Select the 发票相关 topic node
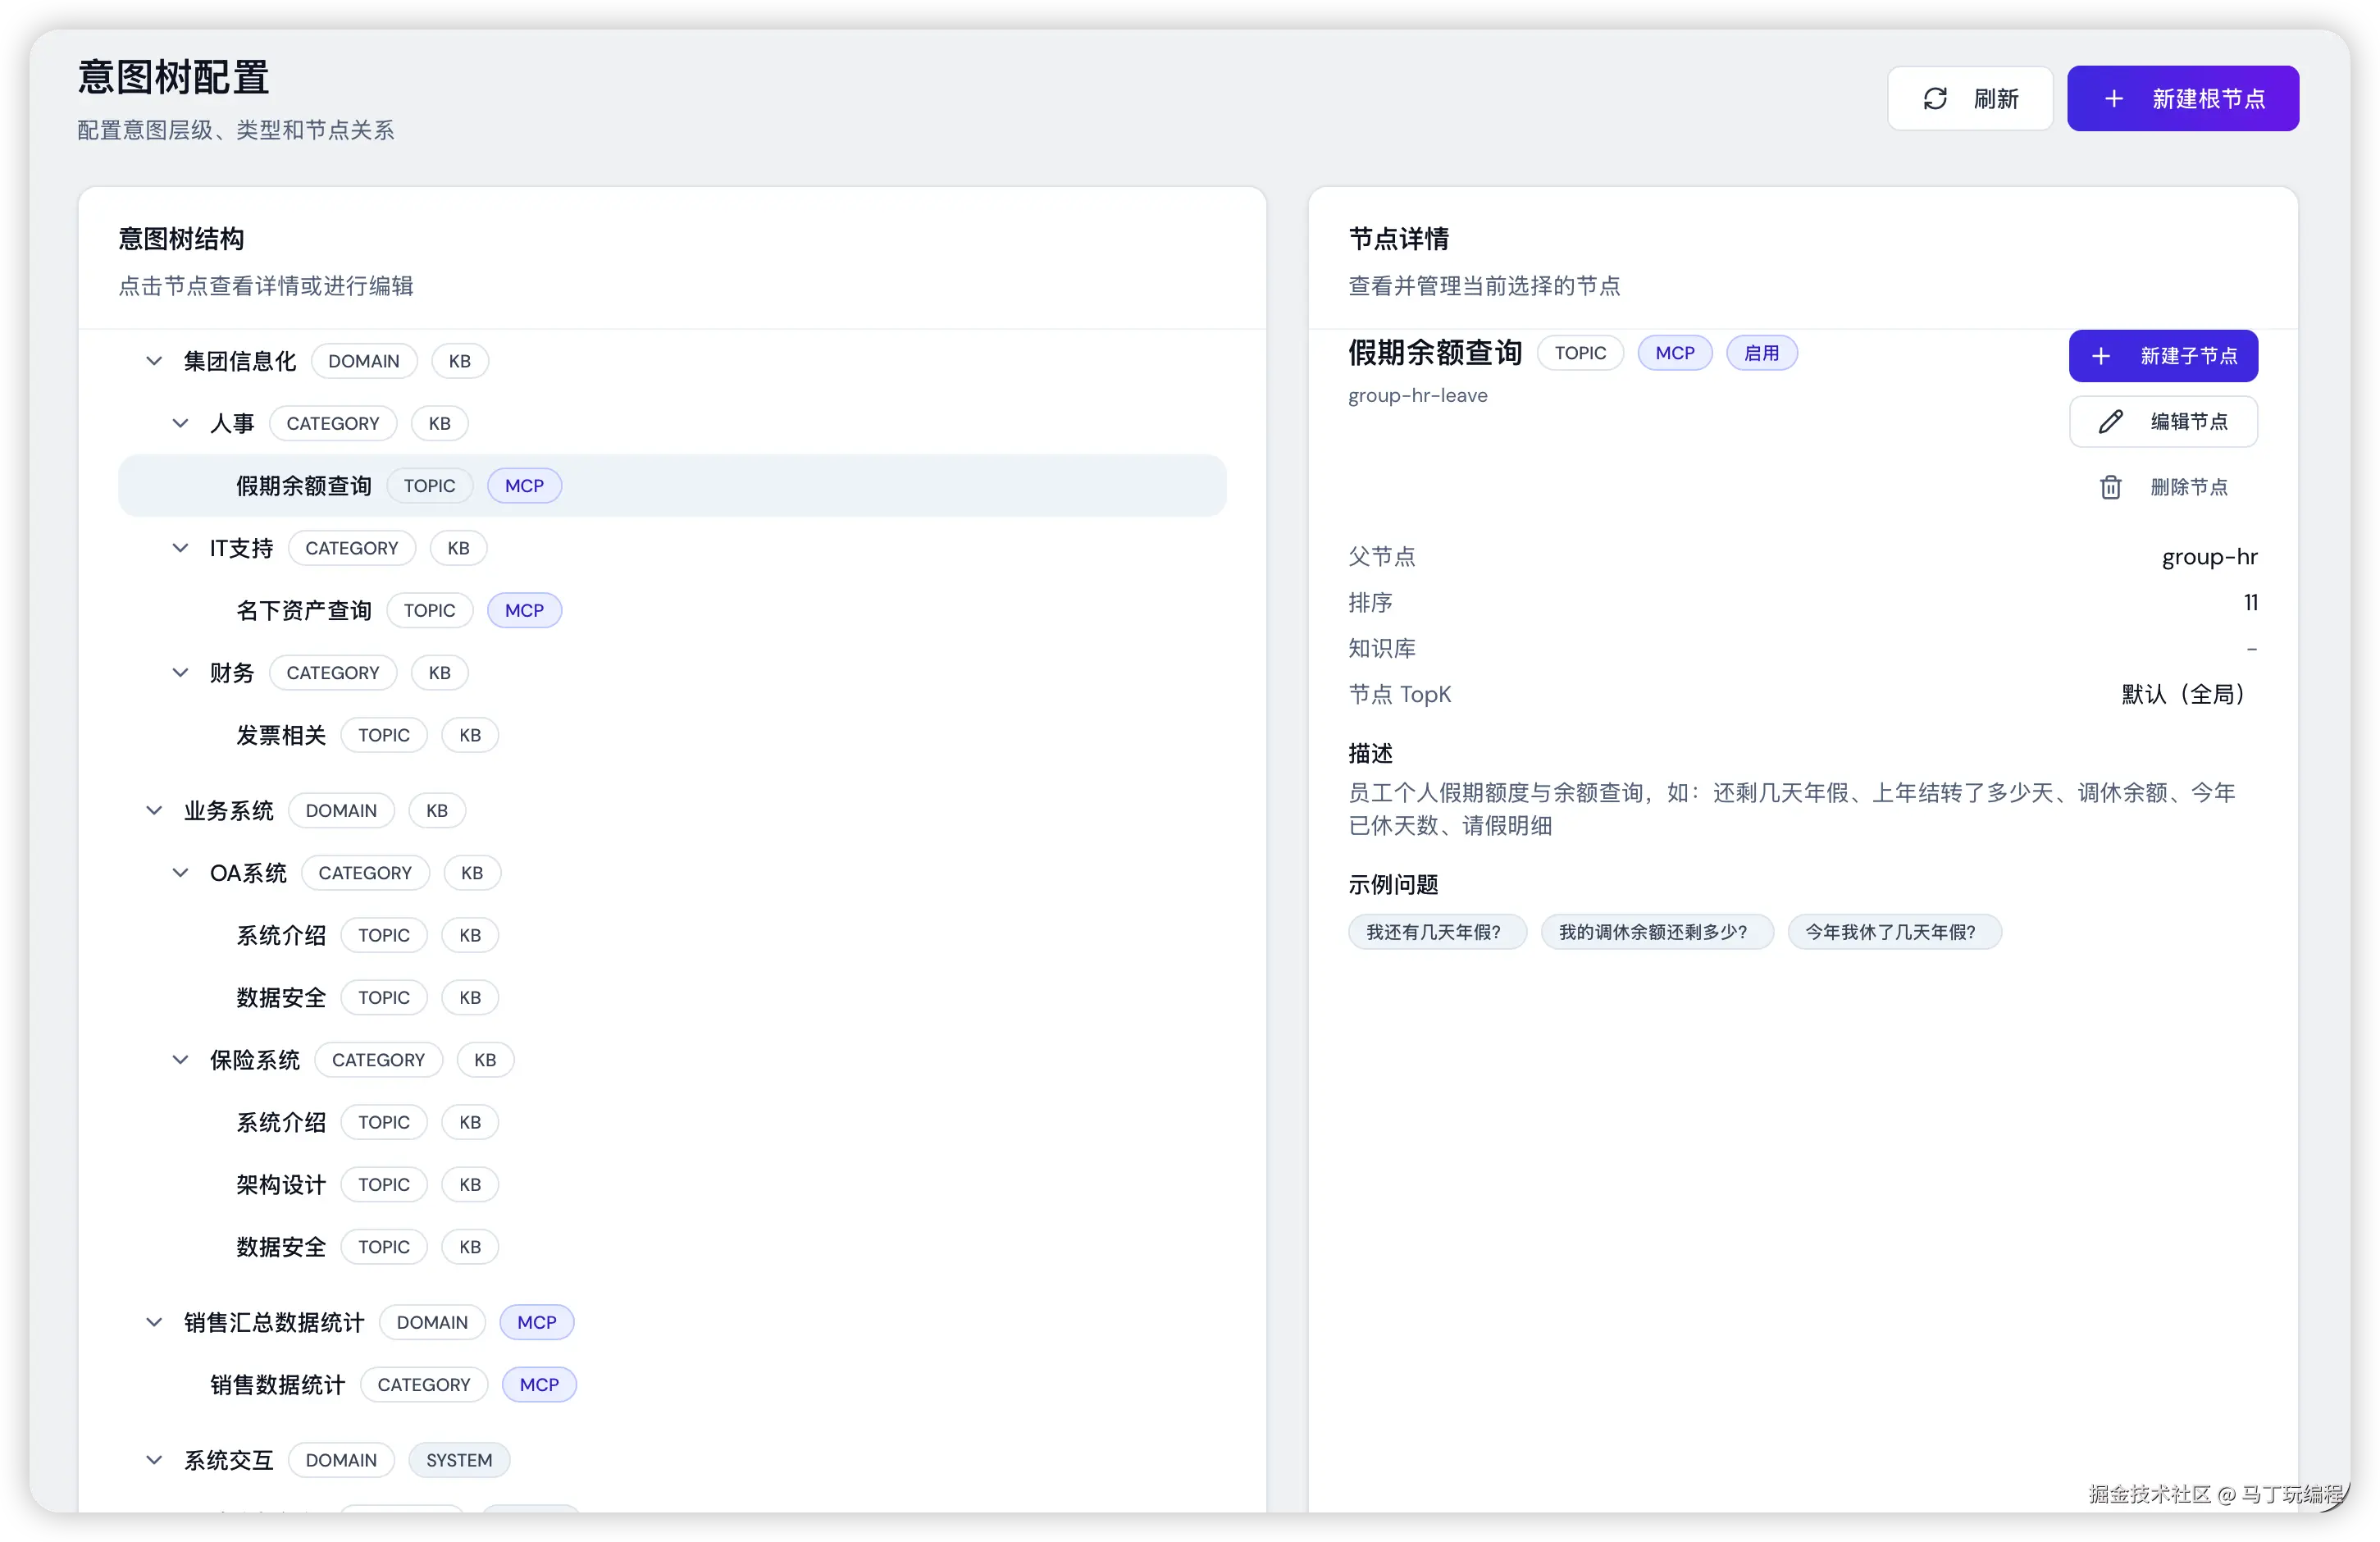Screen dimensions: 2380x1542 [x=281, y=735]
